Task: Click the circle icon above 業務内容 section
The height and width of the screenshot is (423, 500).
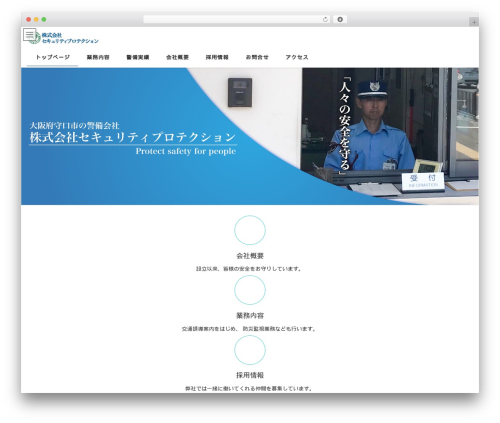Action: 250,290
